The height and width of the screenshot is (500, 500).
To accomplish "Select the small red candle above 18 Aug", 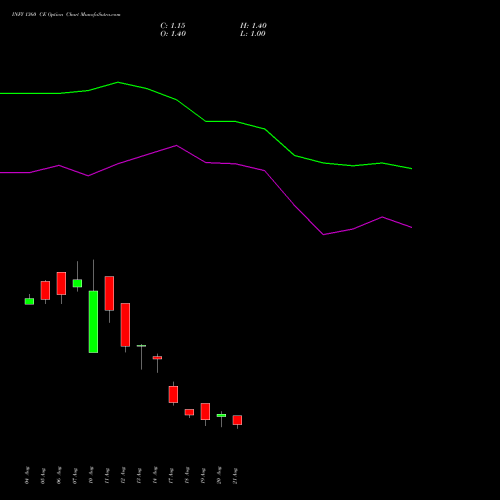I will click(189, 412).
